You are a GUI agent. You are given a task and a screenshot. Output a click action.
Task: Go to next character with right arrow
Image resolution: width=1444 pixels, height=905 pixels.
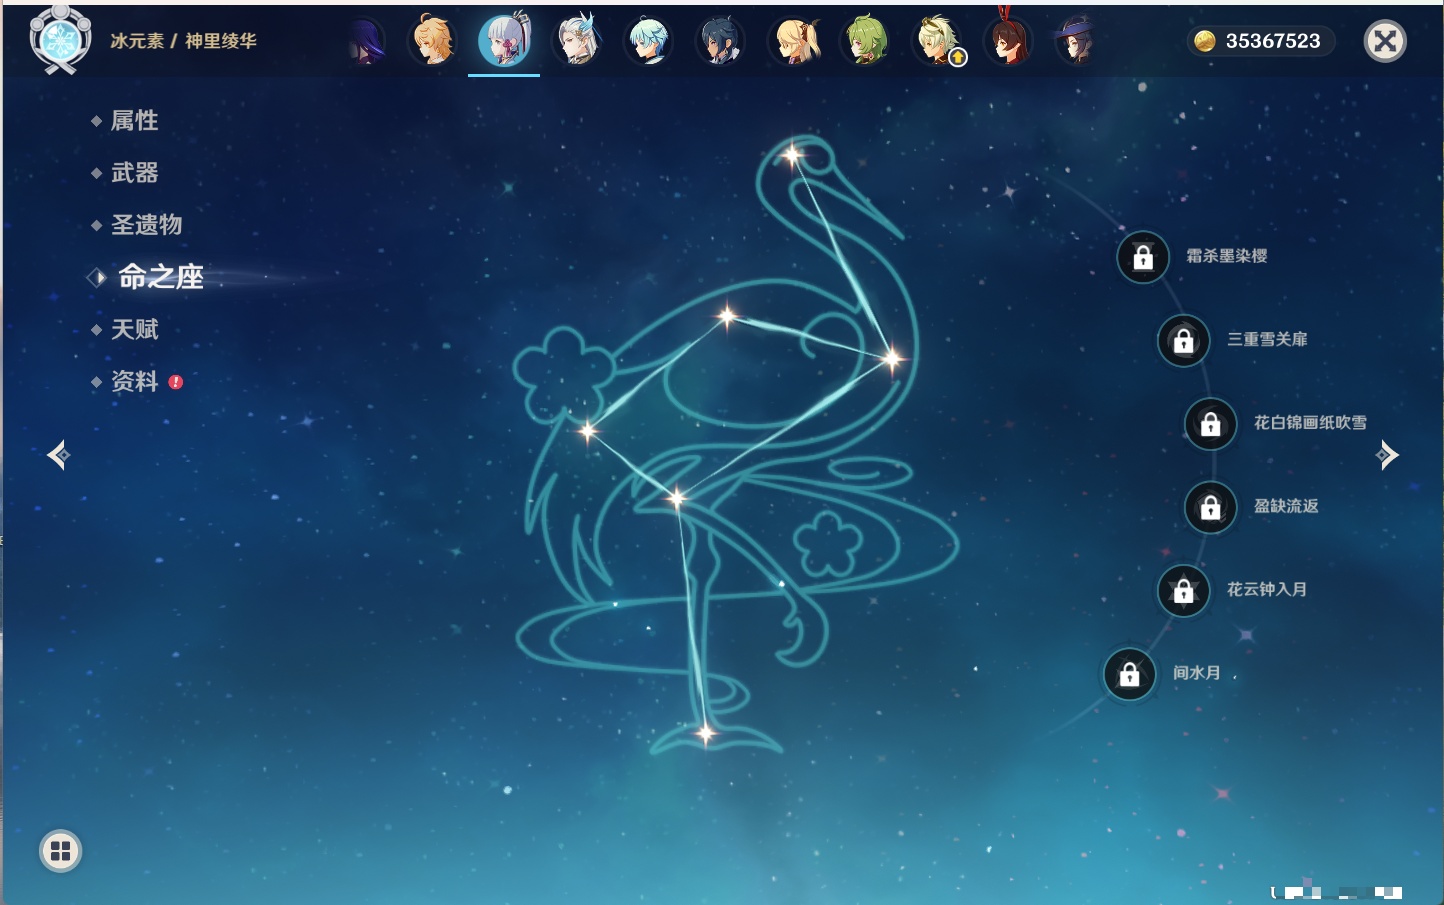(1387, 455)
